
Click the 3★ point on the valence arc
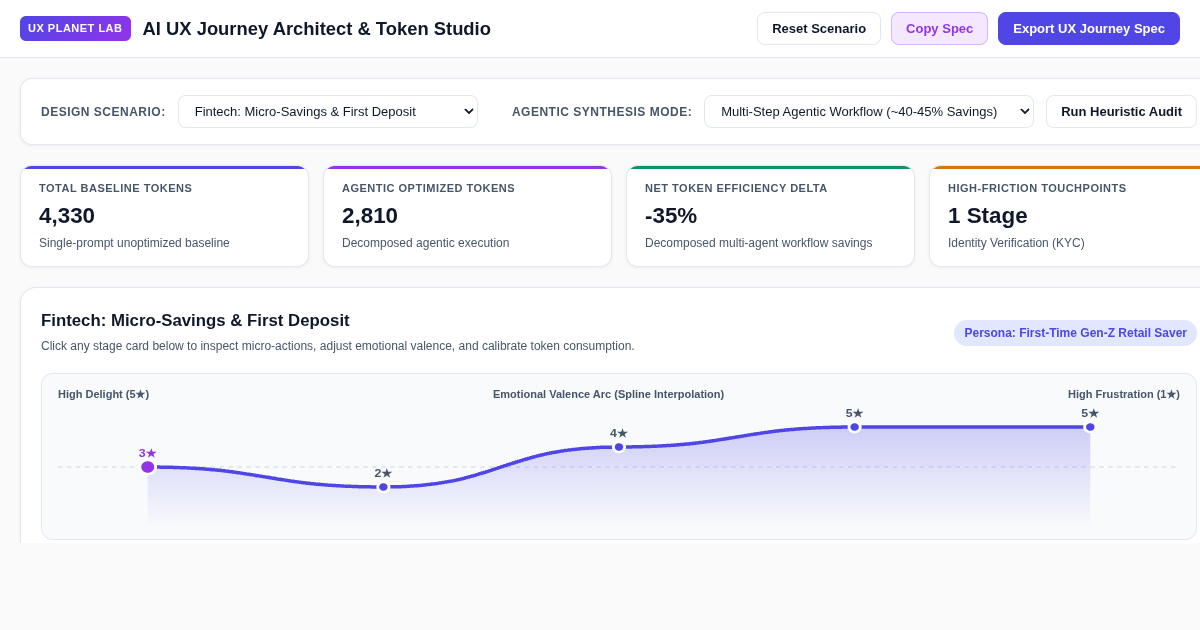[148, 467]
